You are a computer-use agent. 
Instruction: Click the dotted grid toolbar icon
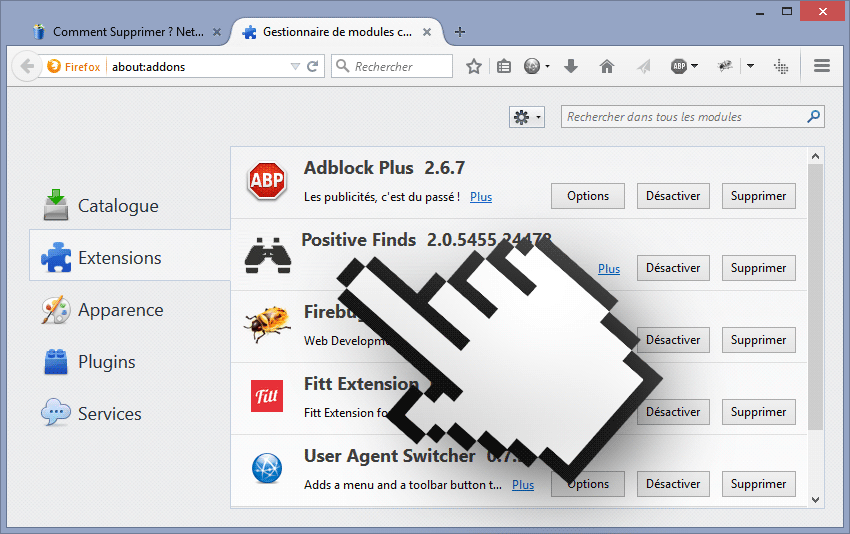[x=781, y=67]
